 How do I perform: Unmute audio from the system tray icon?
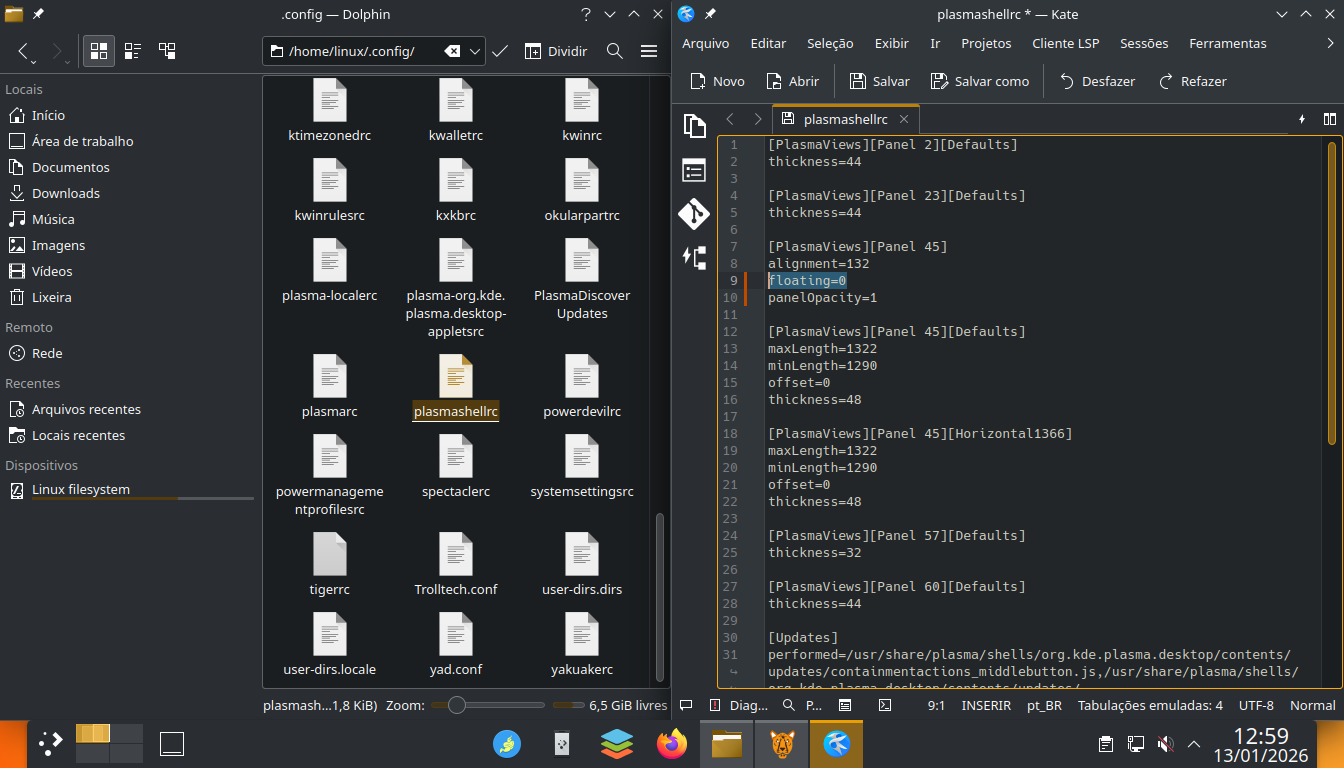click(x=1164, y=744)
